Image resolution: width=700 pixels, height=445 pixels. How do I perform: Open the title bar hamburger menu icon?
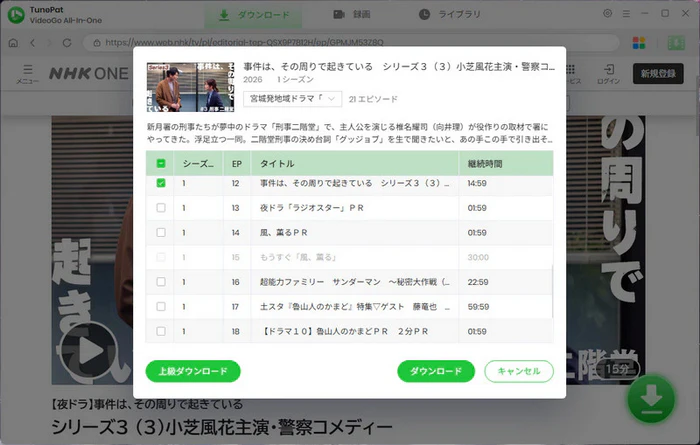click(626, 14)
